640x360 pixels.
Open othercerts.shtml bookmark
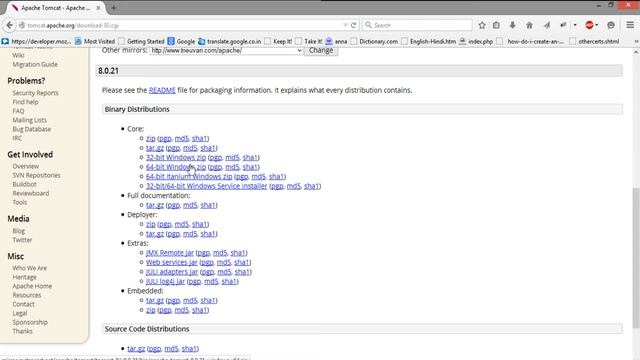coord(594,41)
